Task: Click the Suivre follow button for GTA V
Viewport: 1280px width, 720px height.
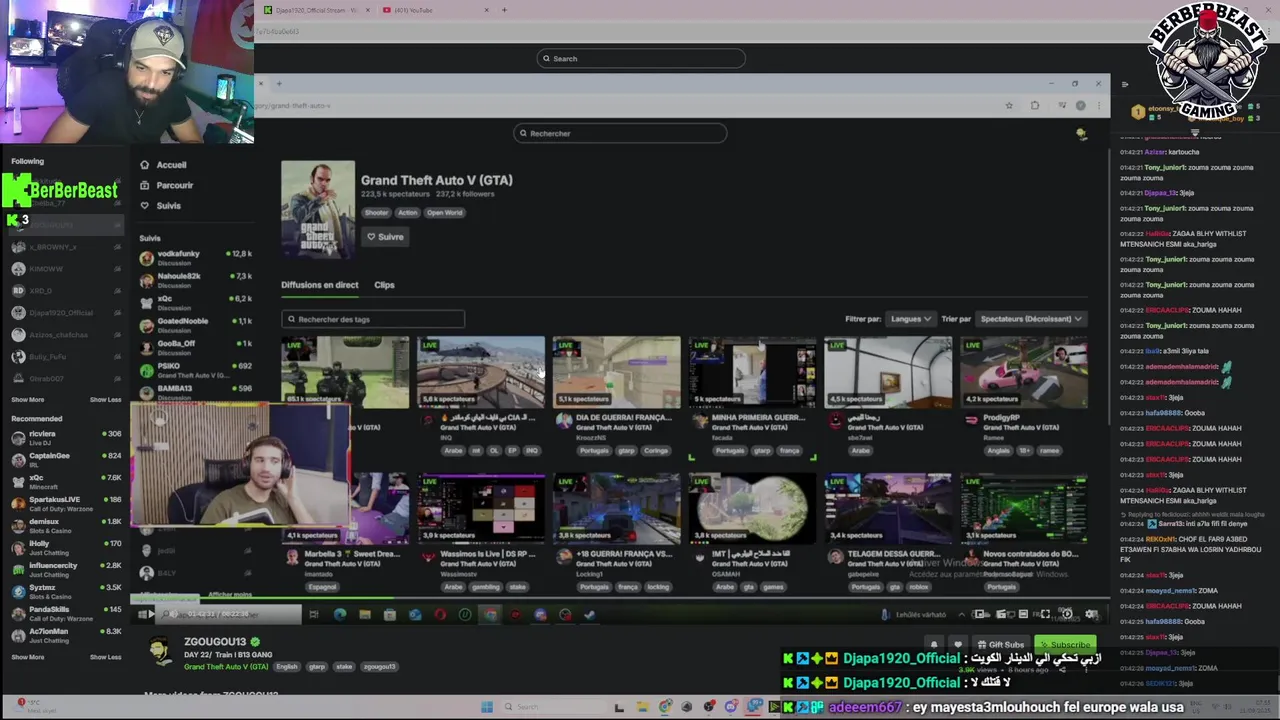Action: click(385, 237)
